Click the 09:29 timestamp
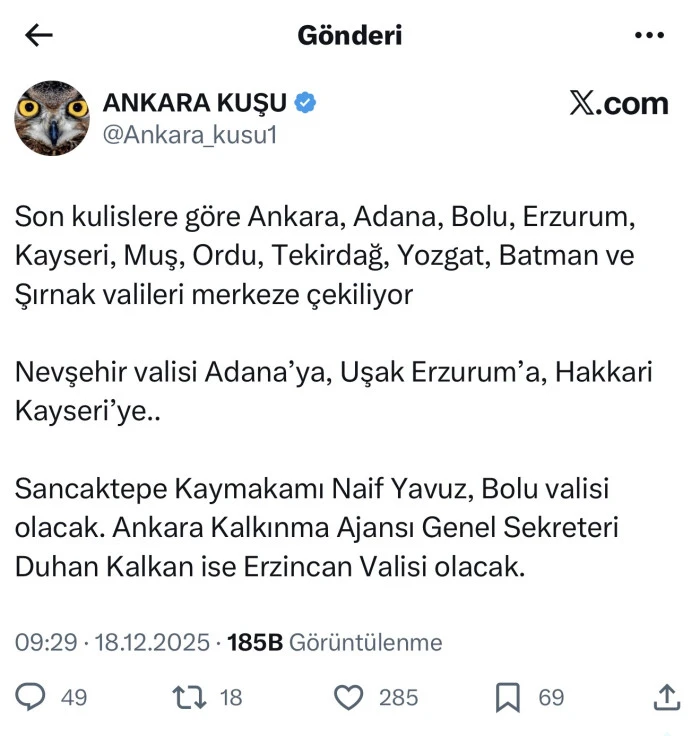The height and width of the screenshot is (736, 700). [45, 642]
